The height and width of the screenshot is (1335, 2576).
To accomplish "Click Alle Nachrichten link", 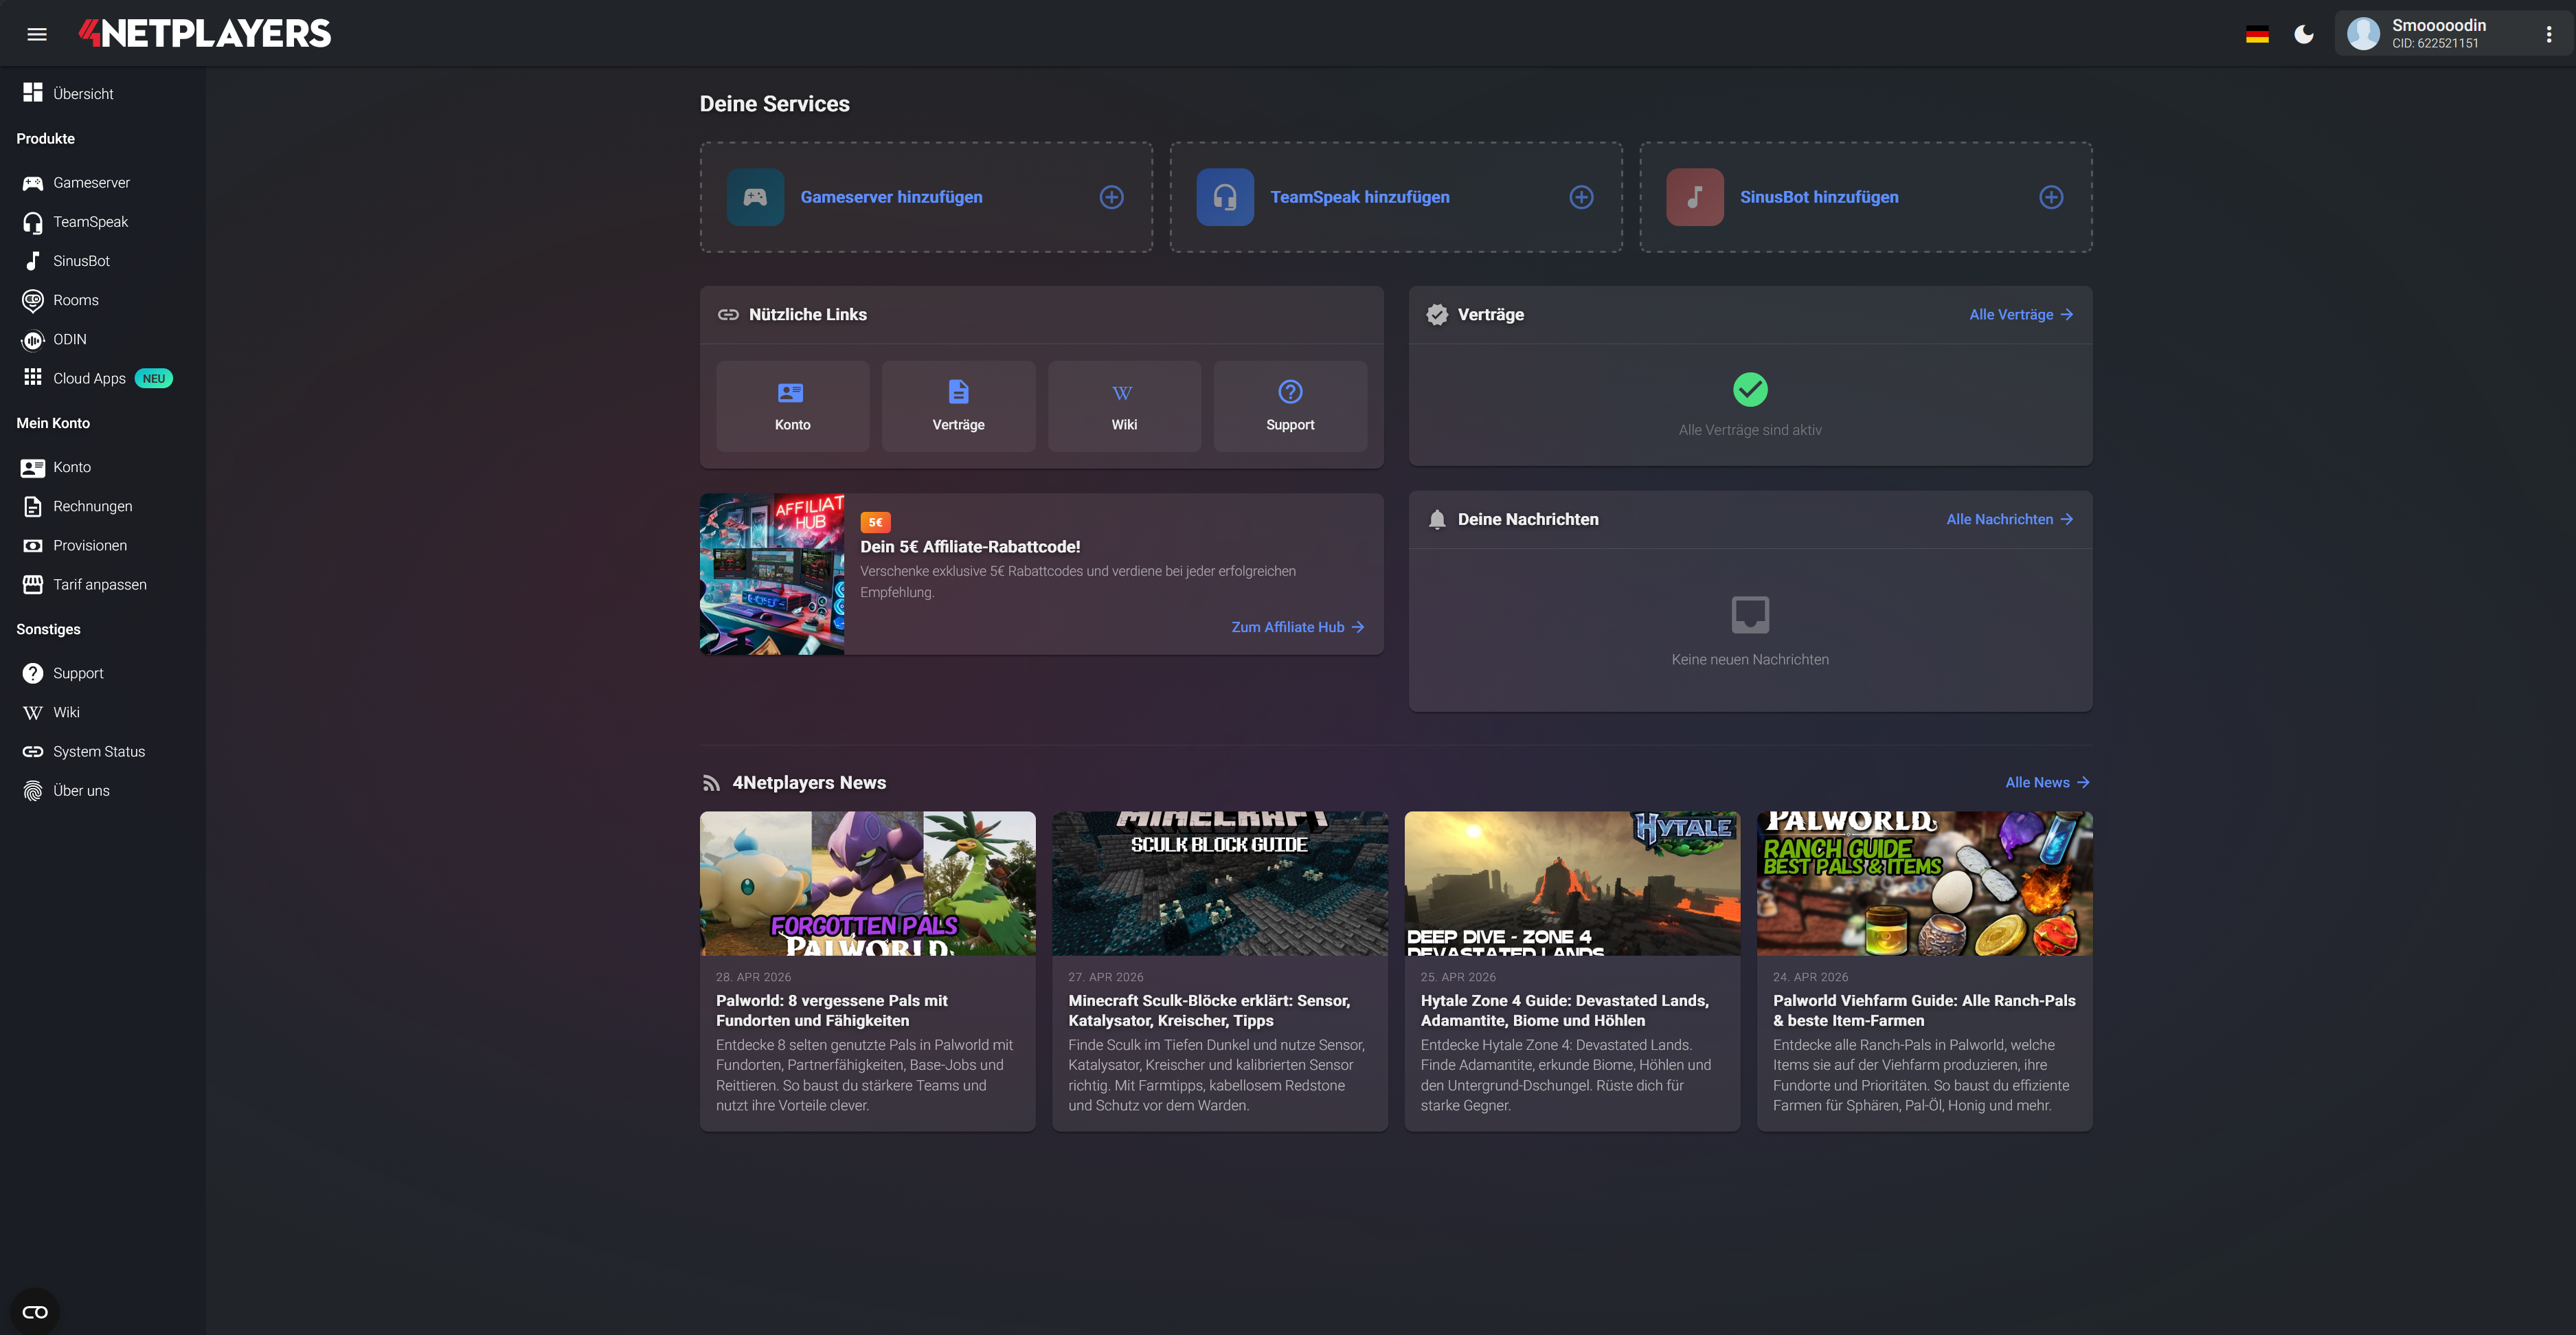I will (x=2010, y=519).
